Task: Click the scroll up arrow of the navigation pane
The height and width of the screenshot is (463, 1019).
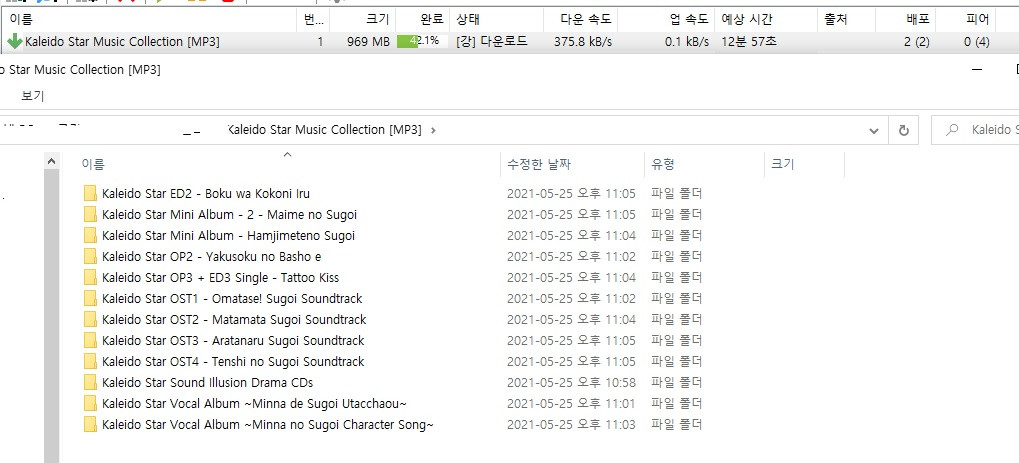Action: click(x=51, y=161)
